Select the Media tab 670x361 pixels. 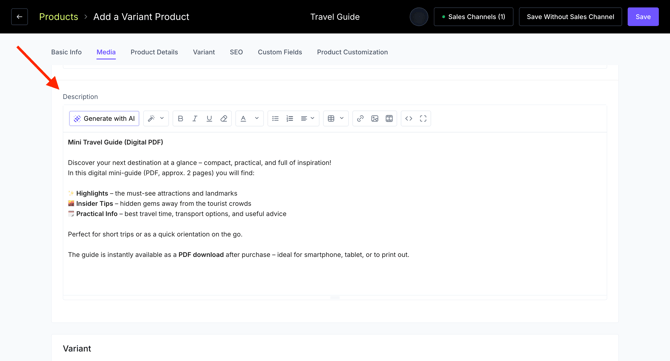point(106,52)
